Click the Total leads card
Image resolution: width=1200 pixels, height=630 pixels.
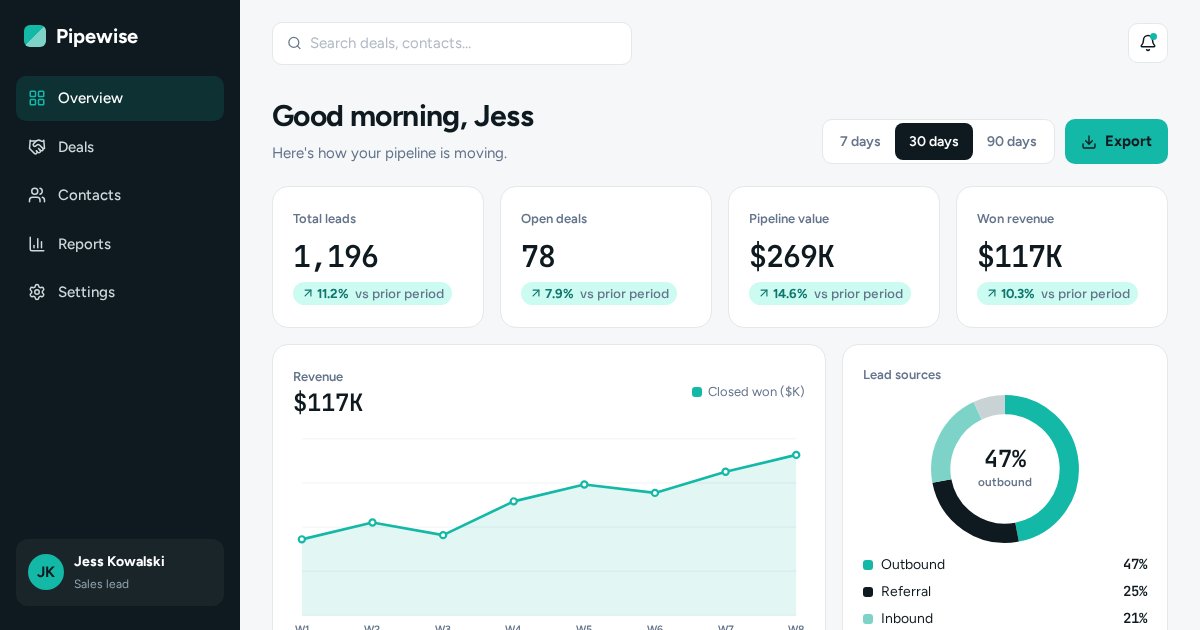coord(378,257)
